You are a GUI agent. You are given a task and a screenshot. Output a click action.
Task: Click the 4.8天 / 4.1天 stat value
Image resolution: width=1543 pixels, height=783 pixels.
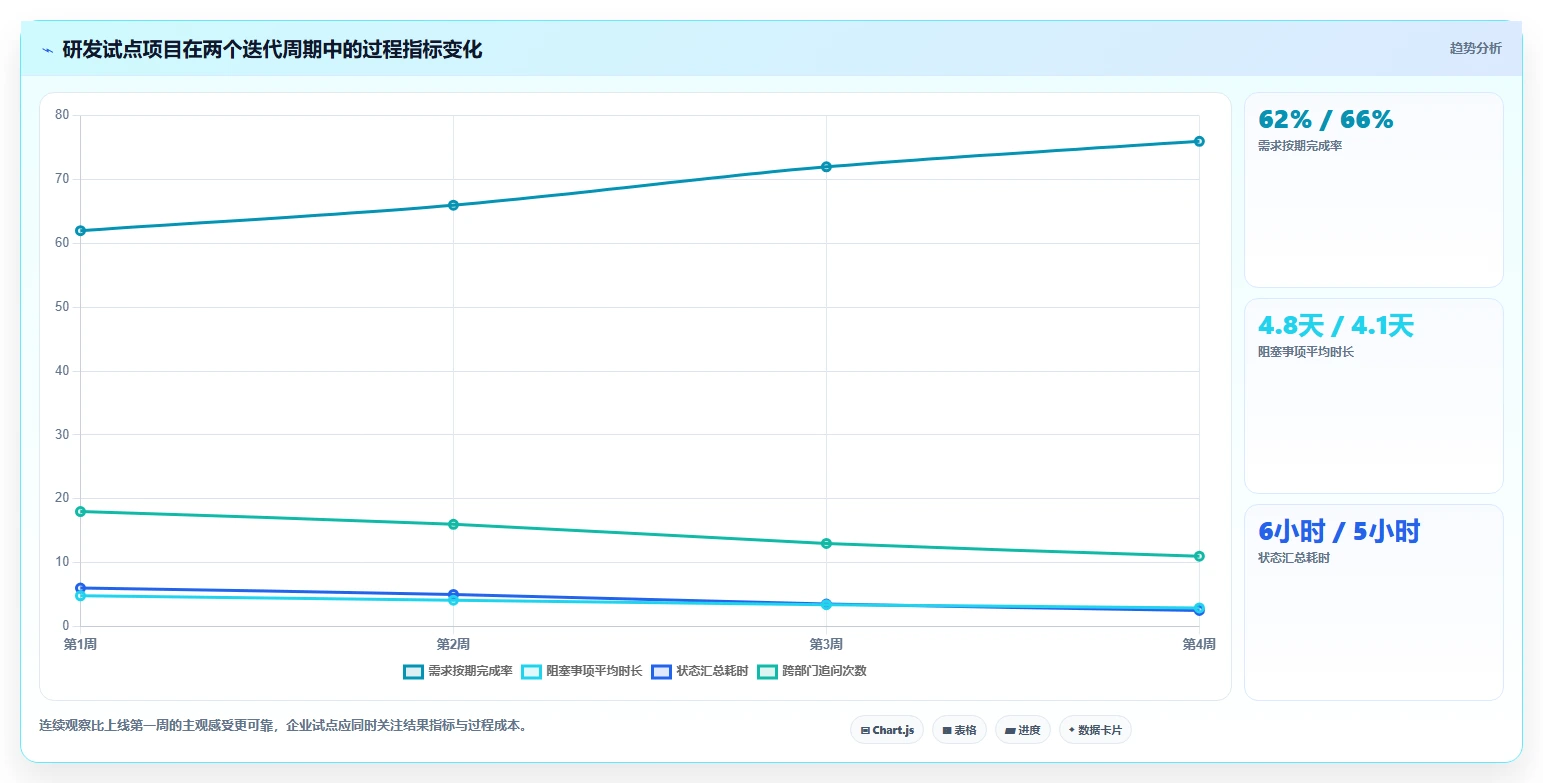click(1335, 326)
